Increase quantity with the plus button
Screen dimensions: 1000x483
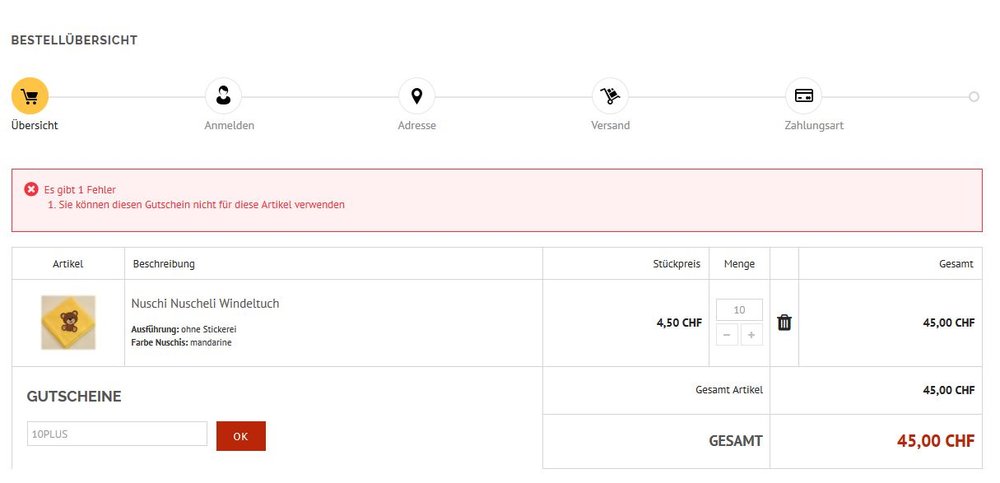[x=751, y=335]
